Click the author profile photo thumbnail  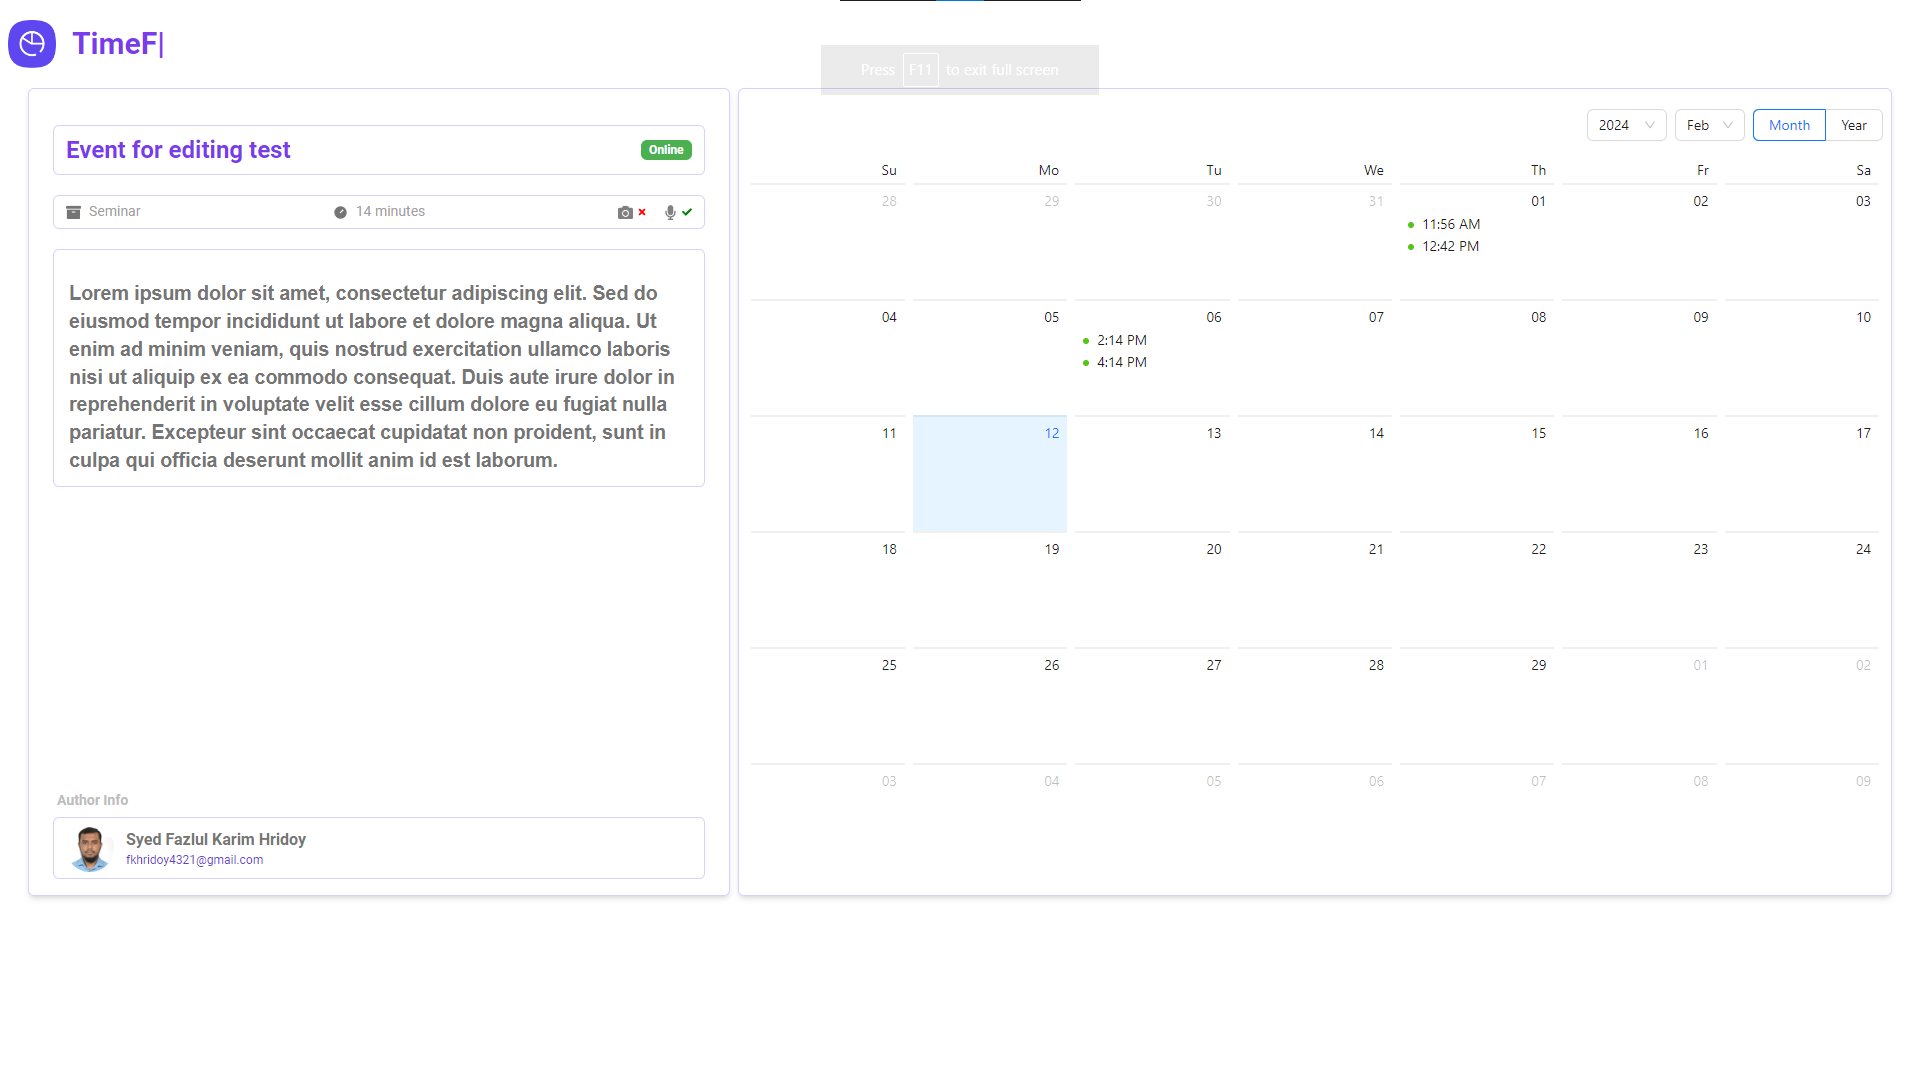(x=90, y=848)
